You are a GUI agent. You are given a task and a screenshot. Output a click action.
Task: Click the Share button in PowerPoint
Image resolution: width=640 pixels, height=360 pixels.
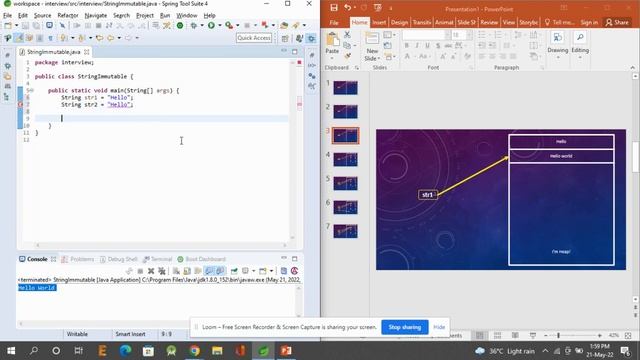[x=617, y=22]
